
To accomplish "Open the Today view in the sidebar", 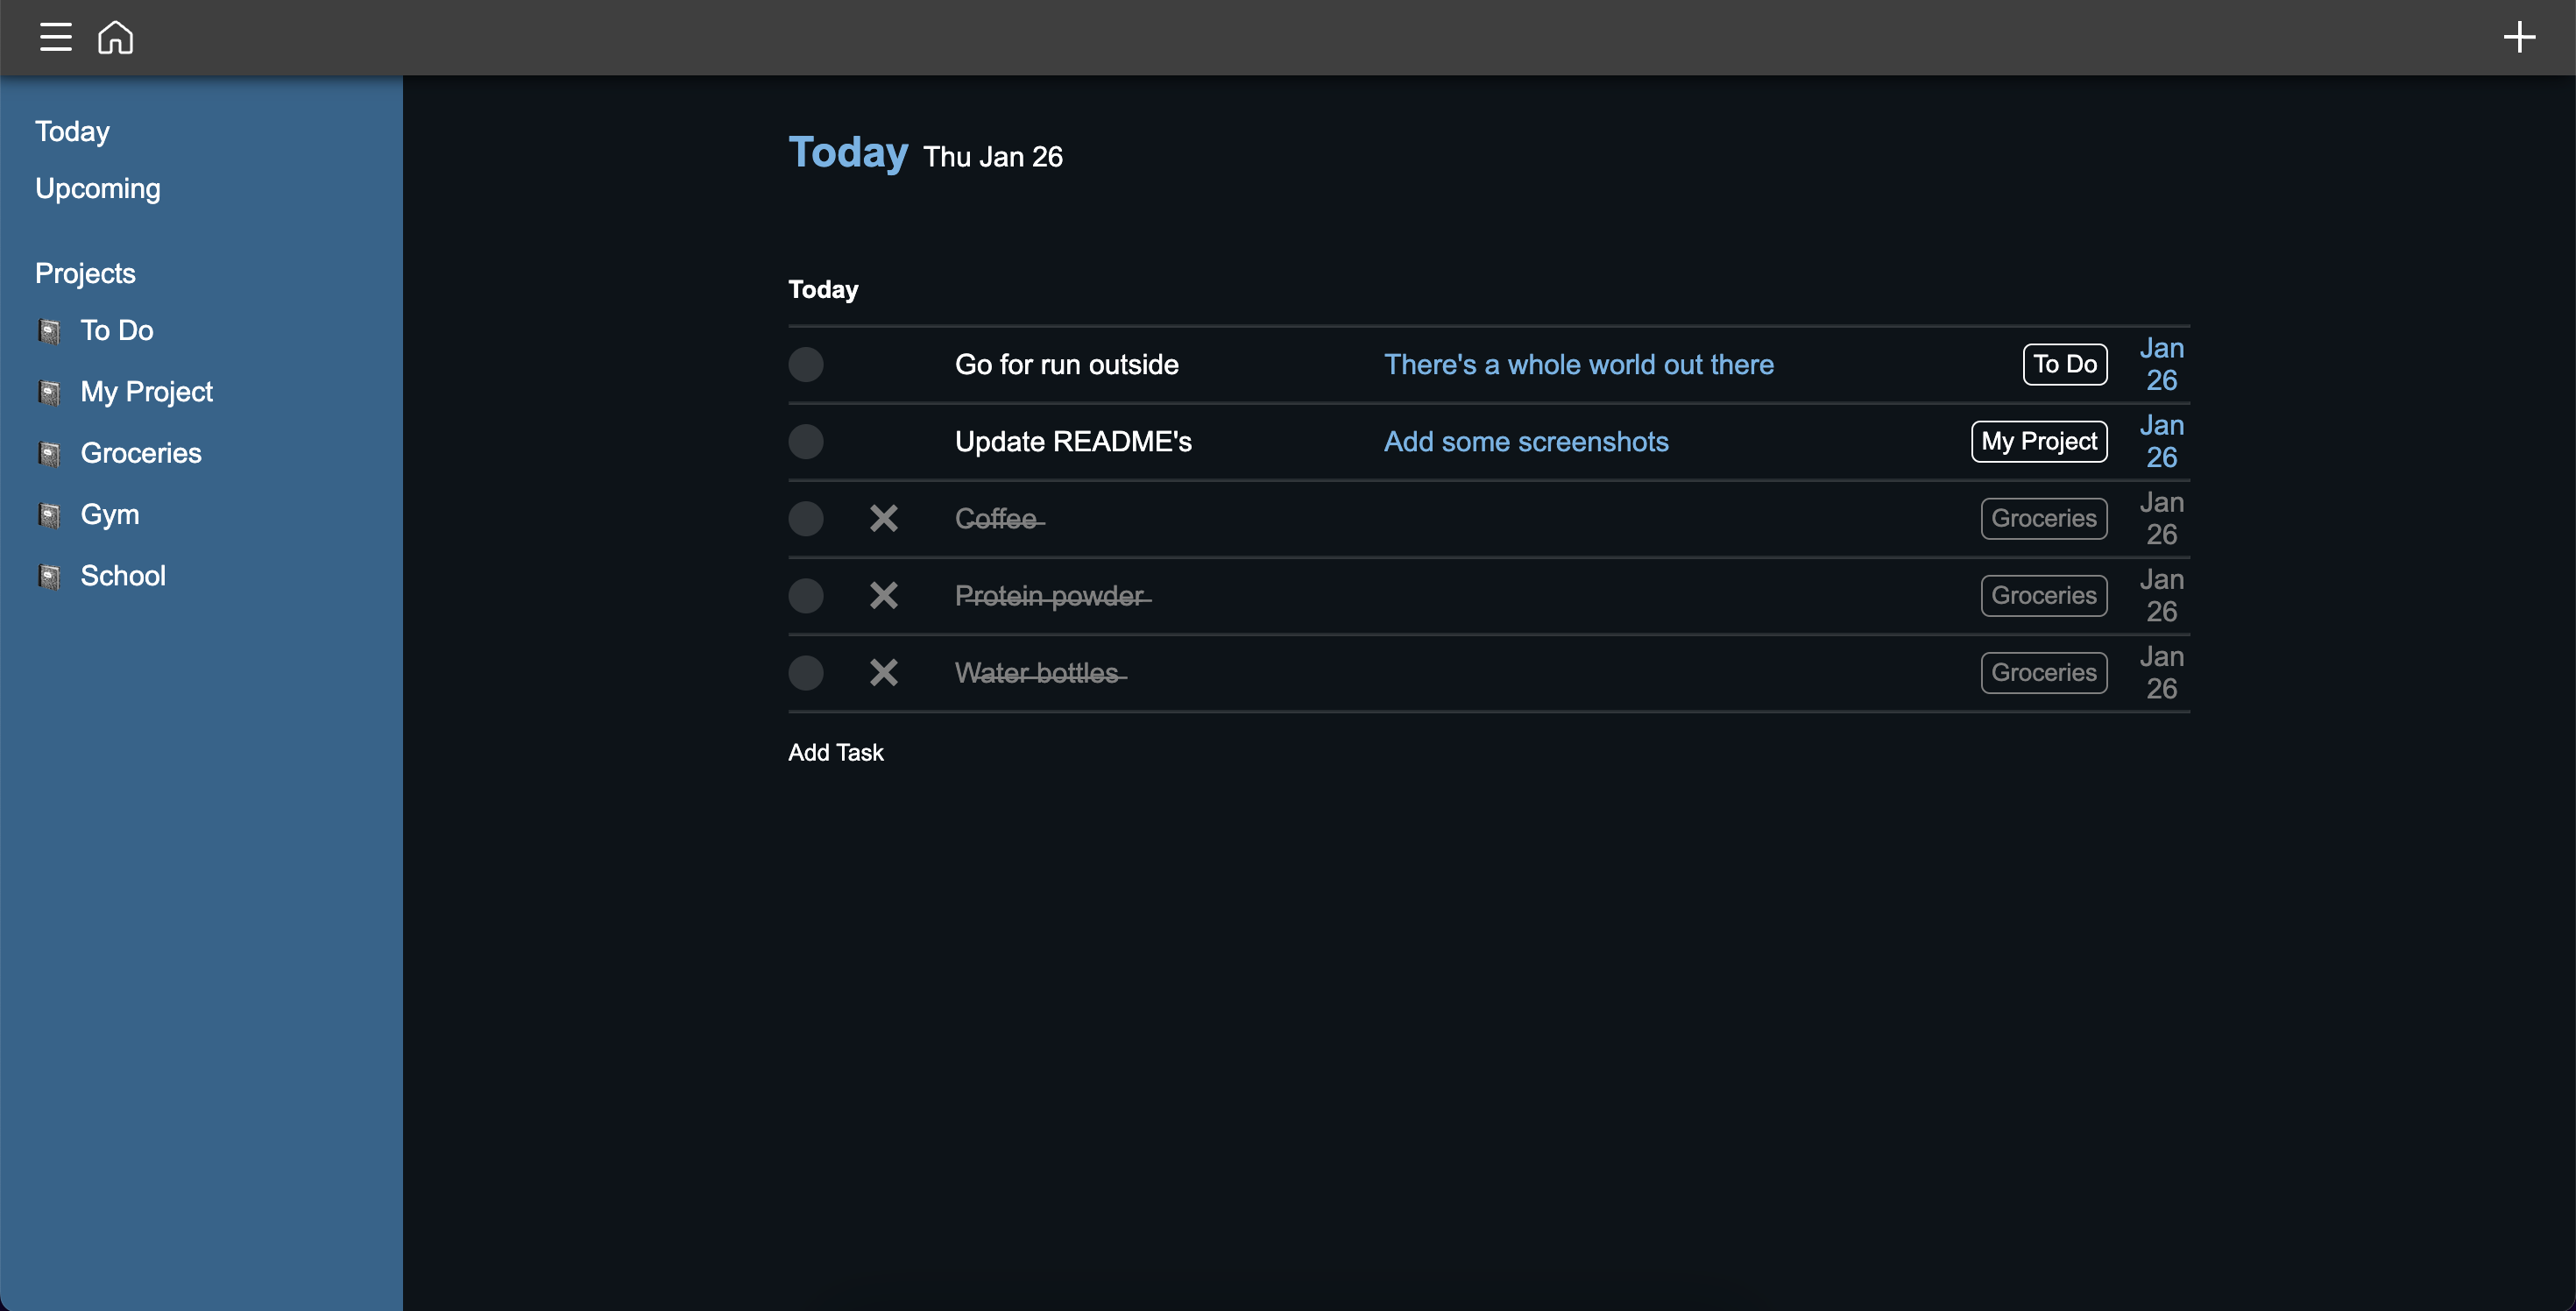I will 71,131.
